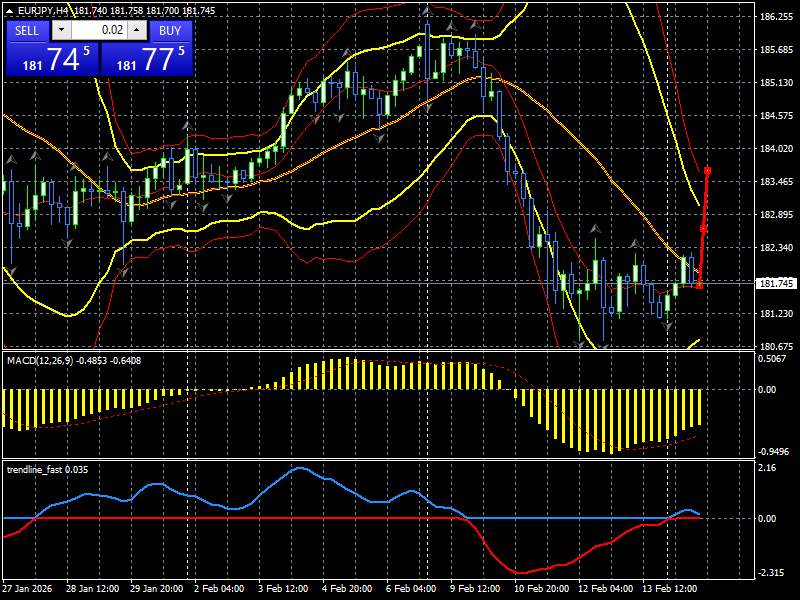800x600 pixels.
Task: Click the SELL button
Action: pyautogui.click(x=28, y=31)
